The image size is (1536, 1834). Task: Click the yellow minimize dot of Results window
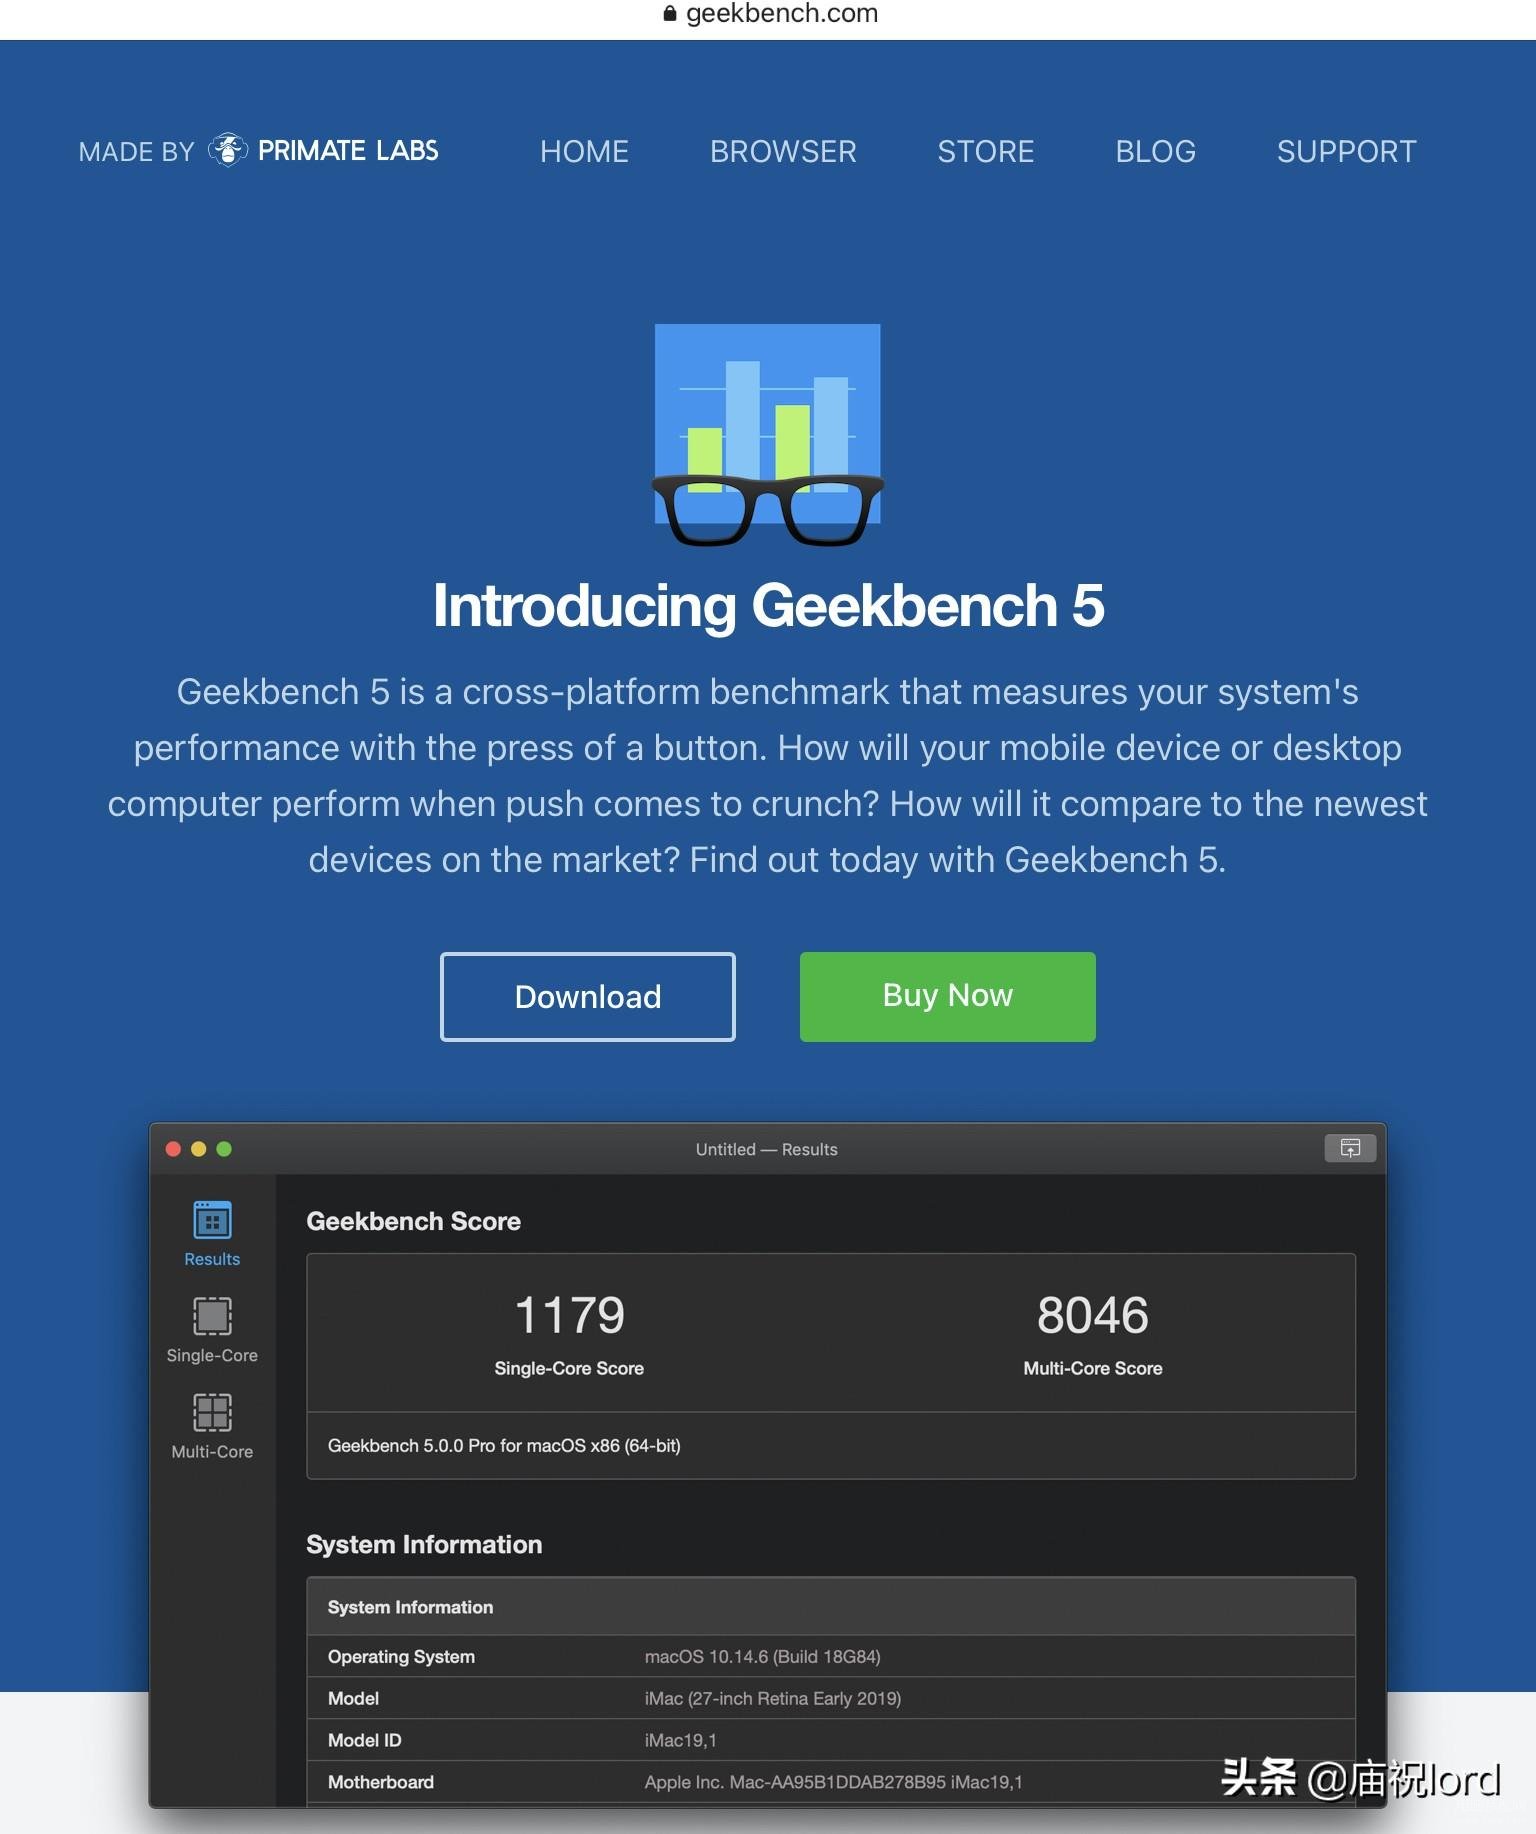click(199, 1149)
